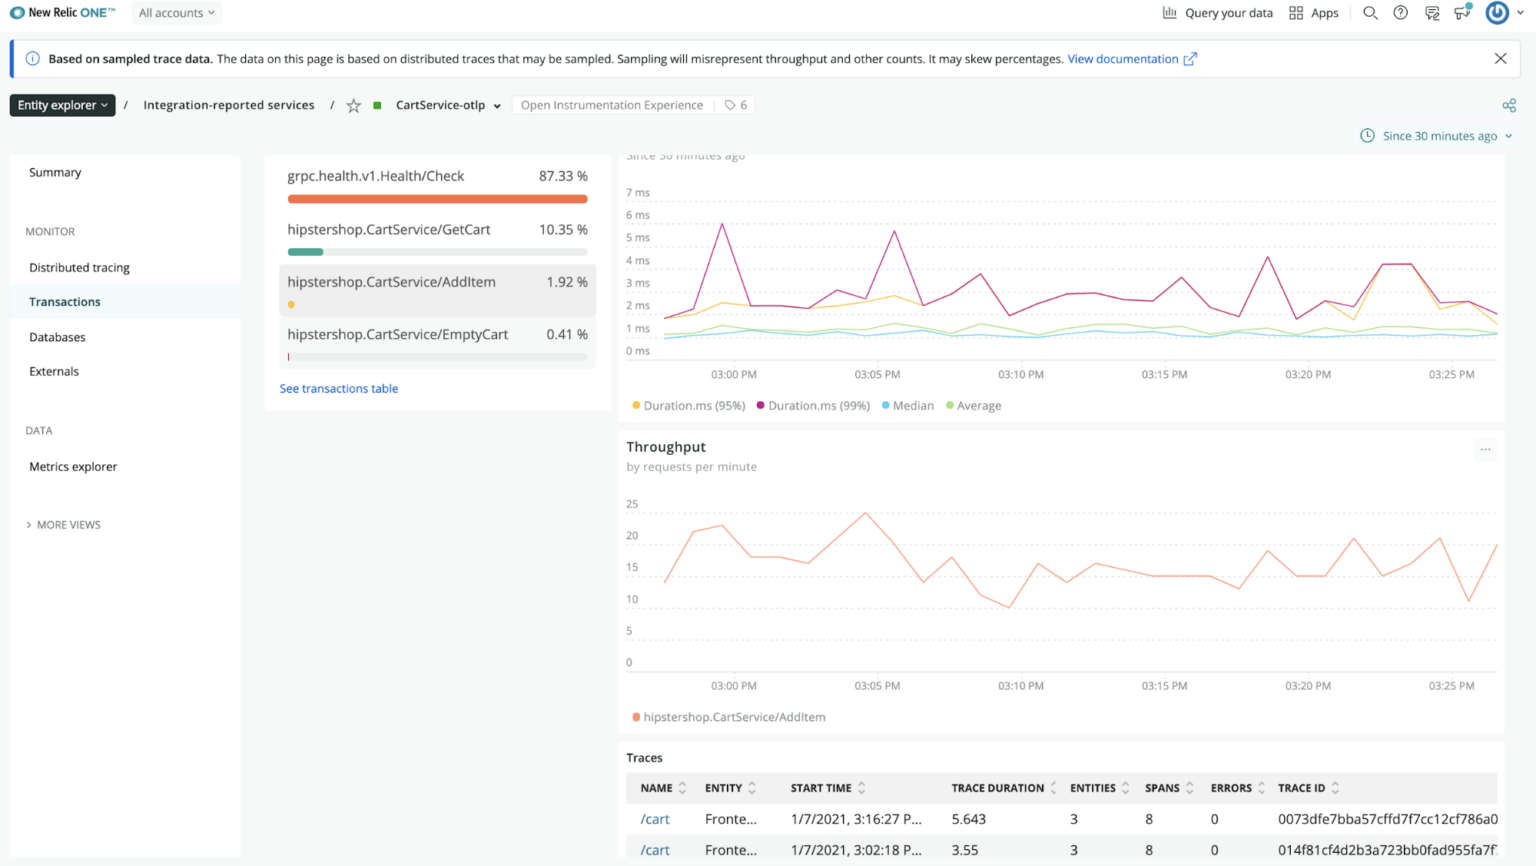Open the announcements megaphone icon
The width and height of the screenshot is (1536, 866).
1463,12
